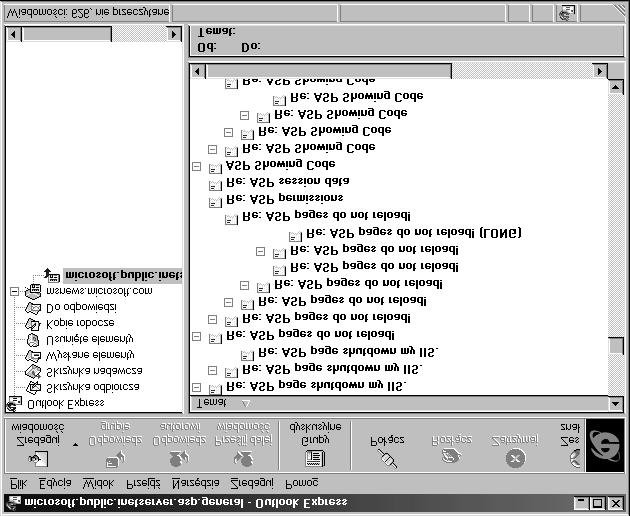This screenshot has height=516, width=630.
Task: Click the Odpowiedz autorowi toolbar button
Action: [x=179, y=444]
